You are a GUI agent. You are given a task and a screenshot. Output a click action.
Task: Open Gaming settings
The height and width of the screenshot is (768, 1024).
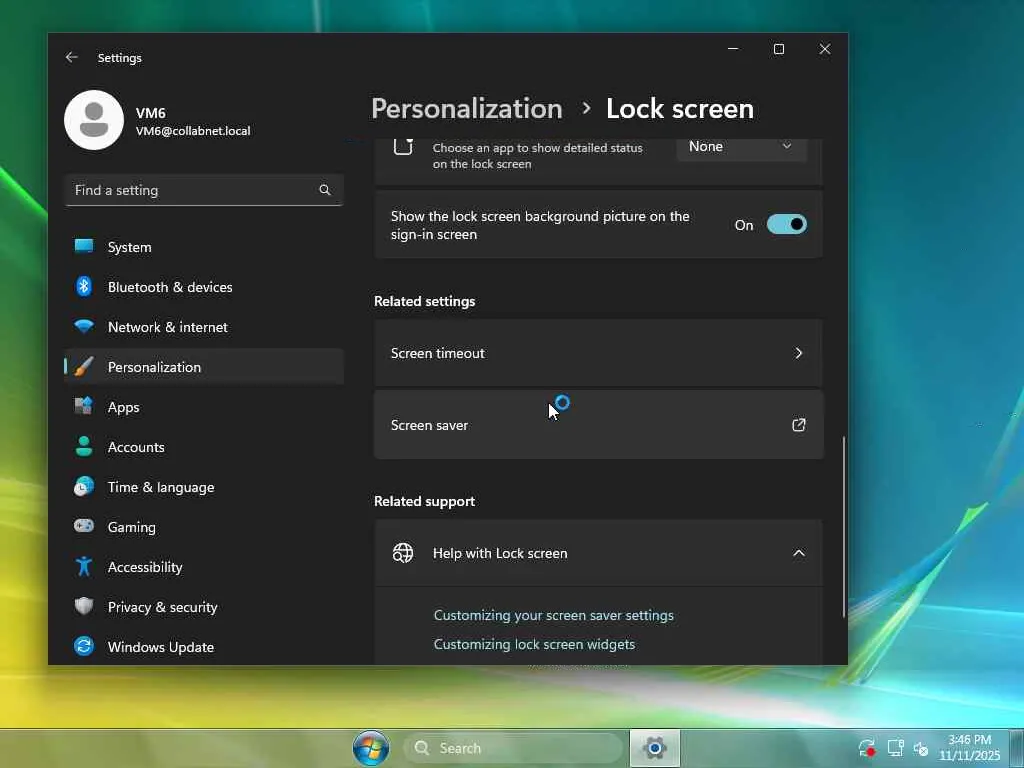pos(204,527)
